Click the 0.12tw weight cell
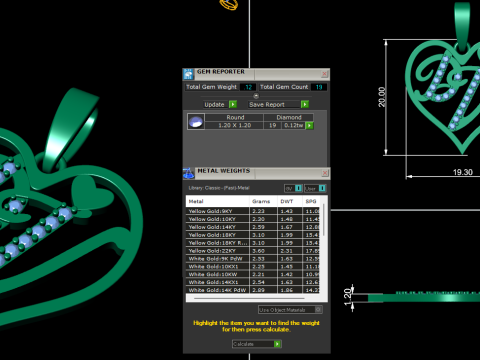 click(x=293, y=126)
